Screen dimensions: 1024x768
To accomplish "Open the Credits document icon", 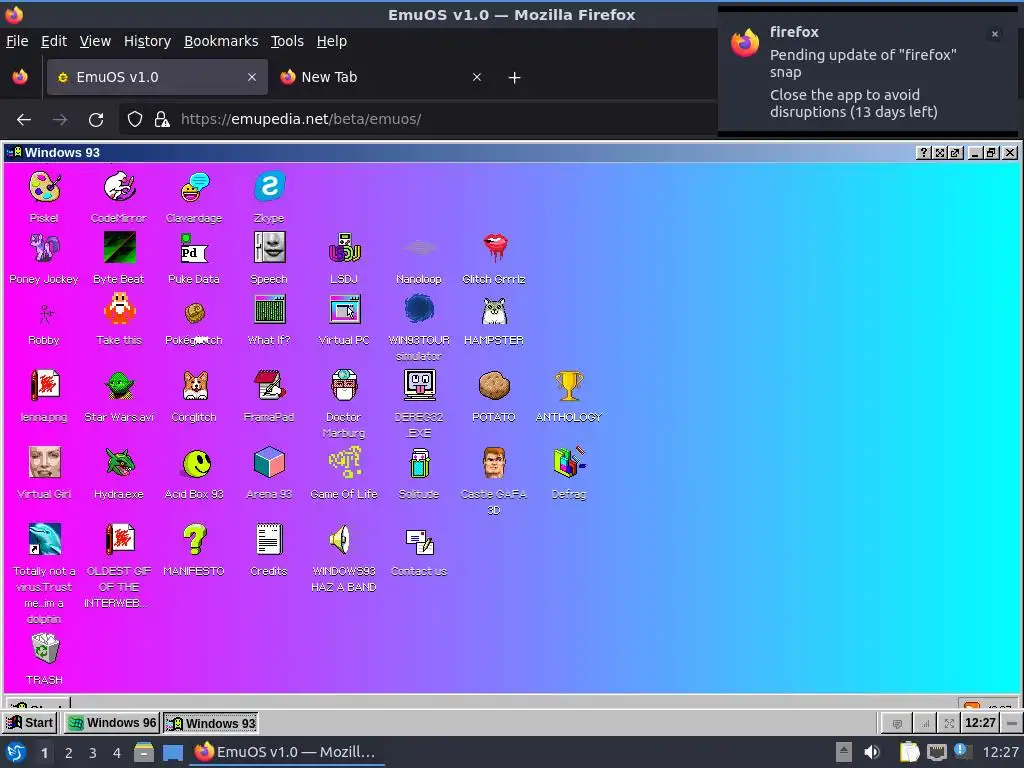I will click(x=269, y=541).
